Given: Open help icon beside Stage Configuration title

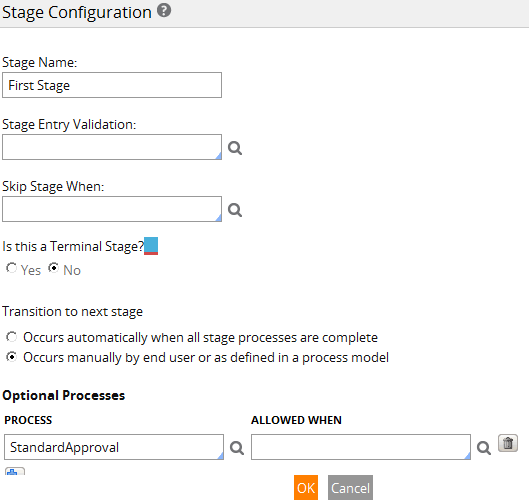Looking at the screenshot, I should pos(164,10).
